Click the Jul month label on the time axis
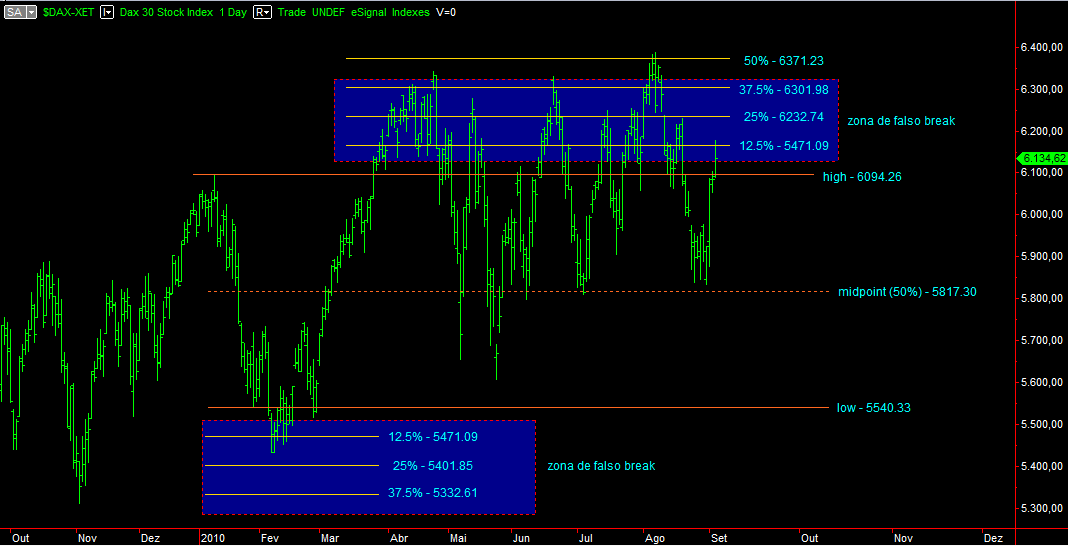This screenshot has height=546, width=1068. click(586, 539)
